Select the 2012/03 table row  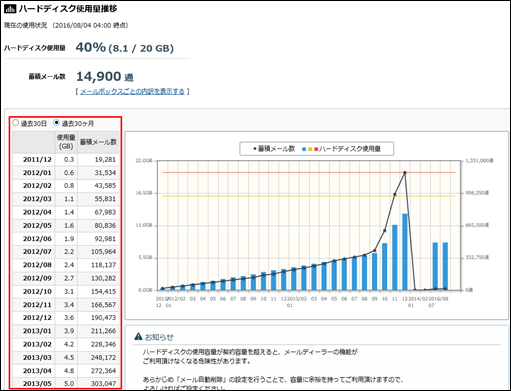(x=66, y=199)
